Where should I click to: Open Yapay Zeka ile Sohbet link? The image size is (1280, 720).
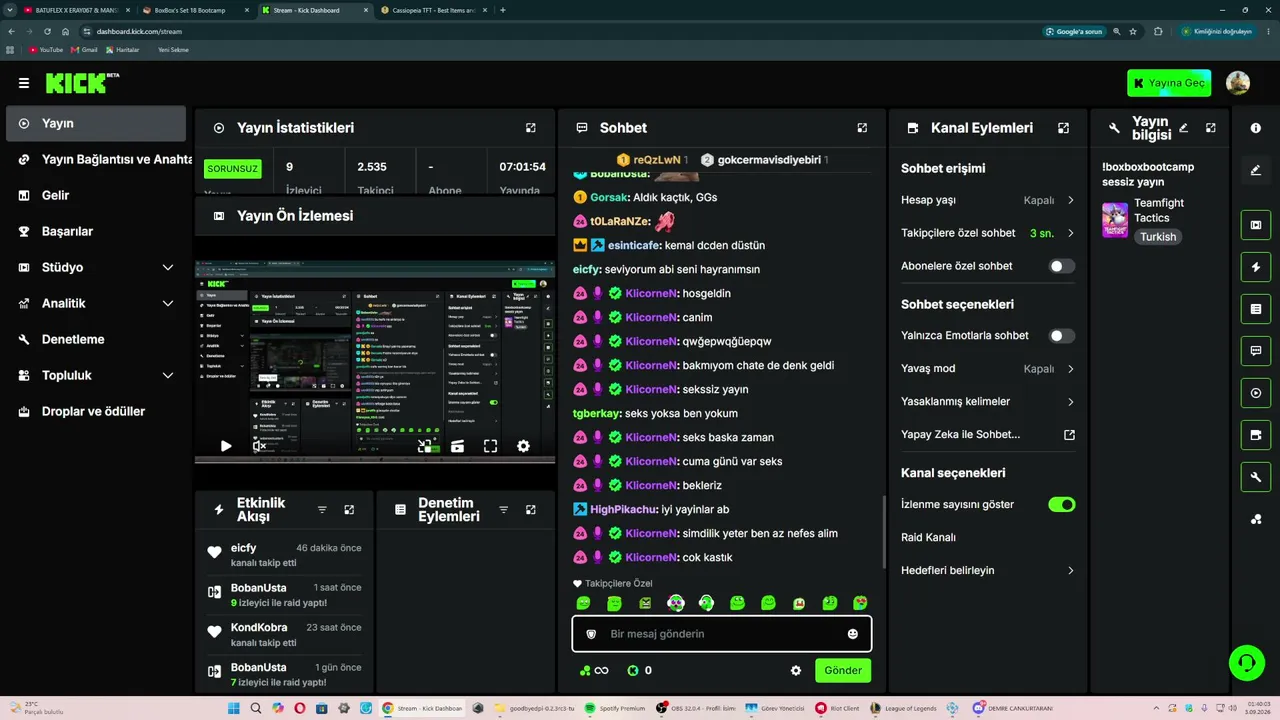988,435
